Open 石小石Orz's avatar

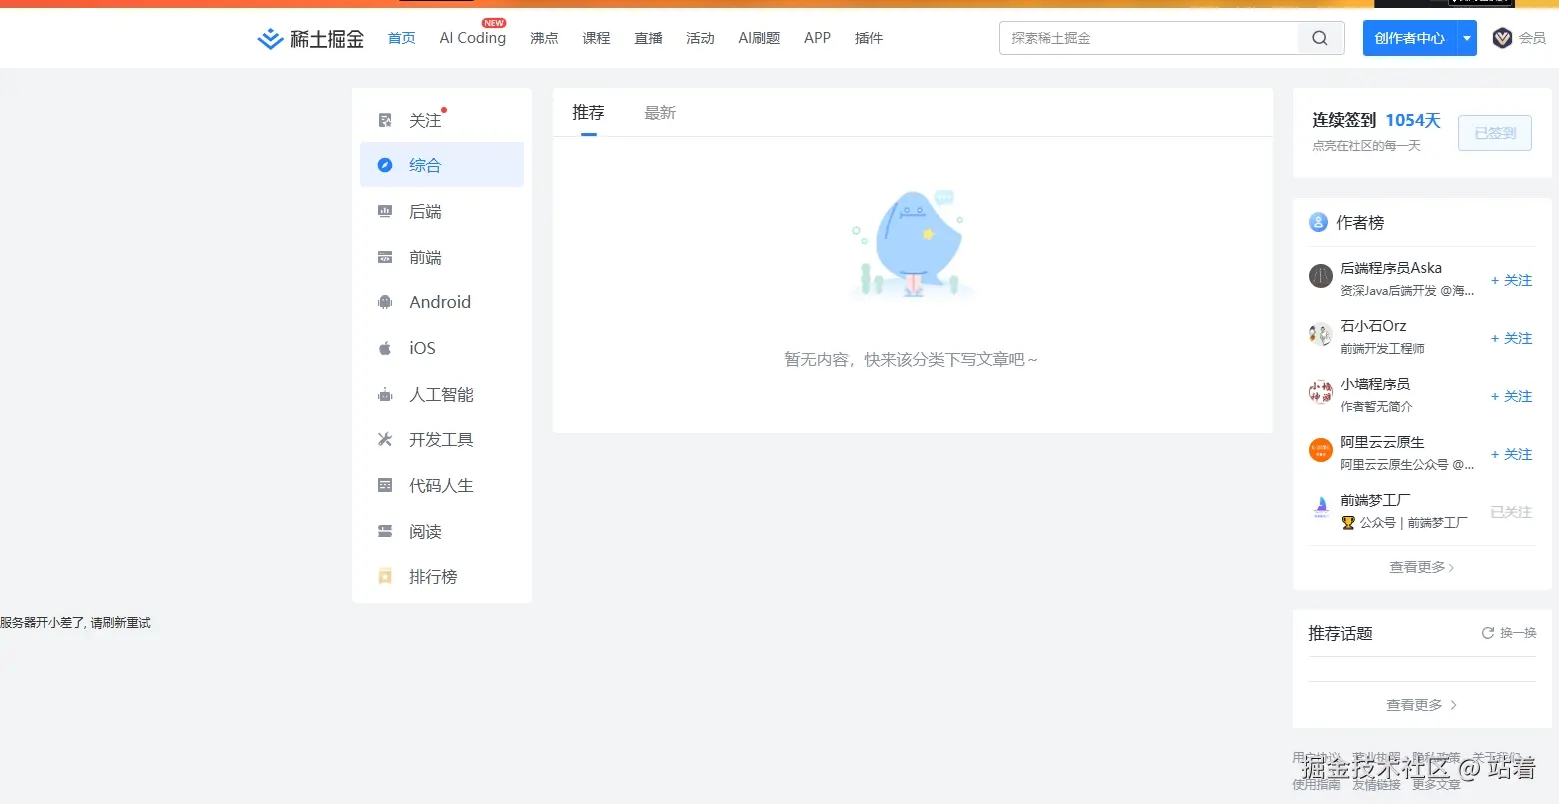[1320, 334]
